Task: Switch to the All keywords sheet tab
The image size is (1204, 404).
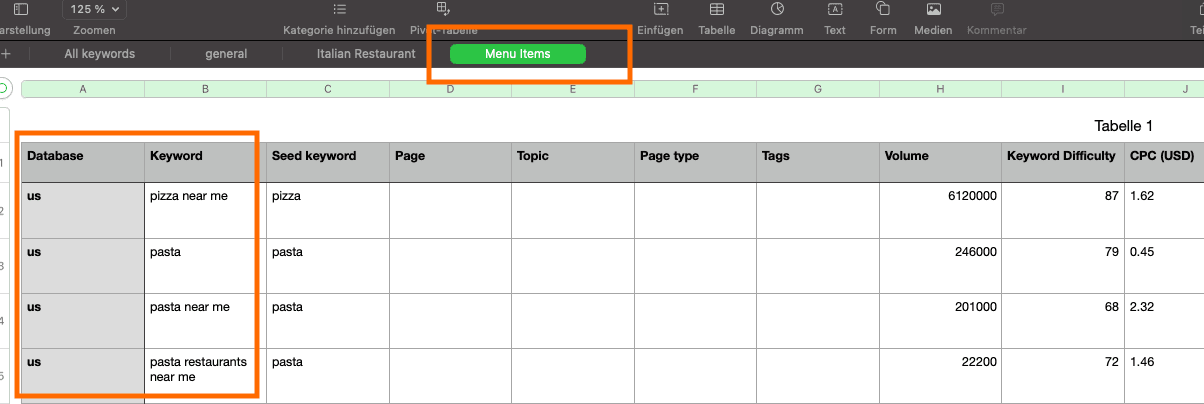Action: point(99,54)
